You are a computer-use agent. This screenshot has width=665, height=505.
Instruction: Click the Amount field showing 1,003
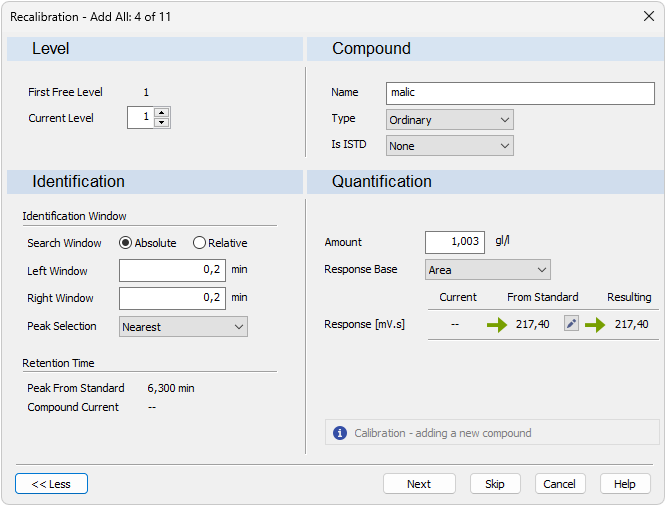coord(455,243)
